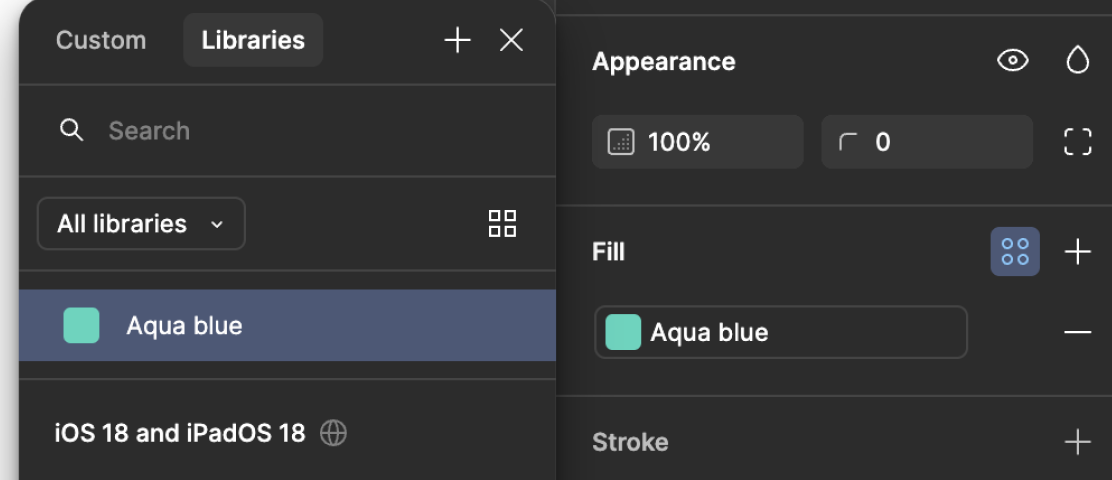Open the All libraries dropdown
The height and width of the screenshot is (480, 1112).
tap(141, 223)
